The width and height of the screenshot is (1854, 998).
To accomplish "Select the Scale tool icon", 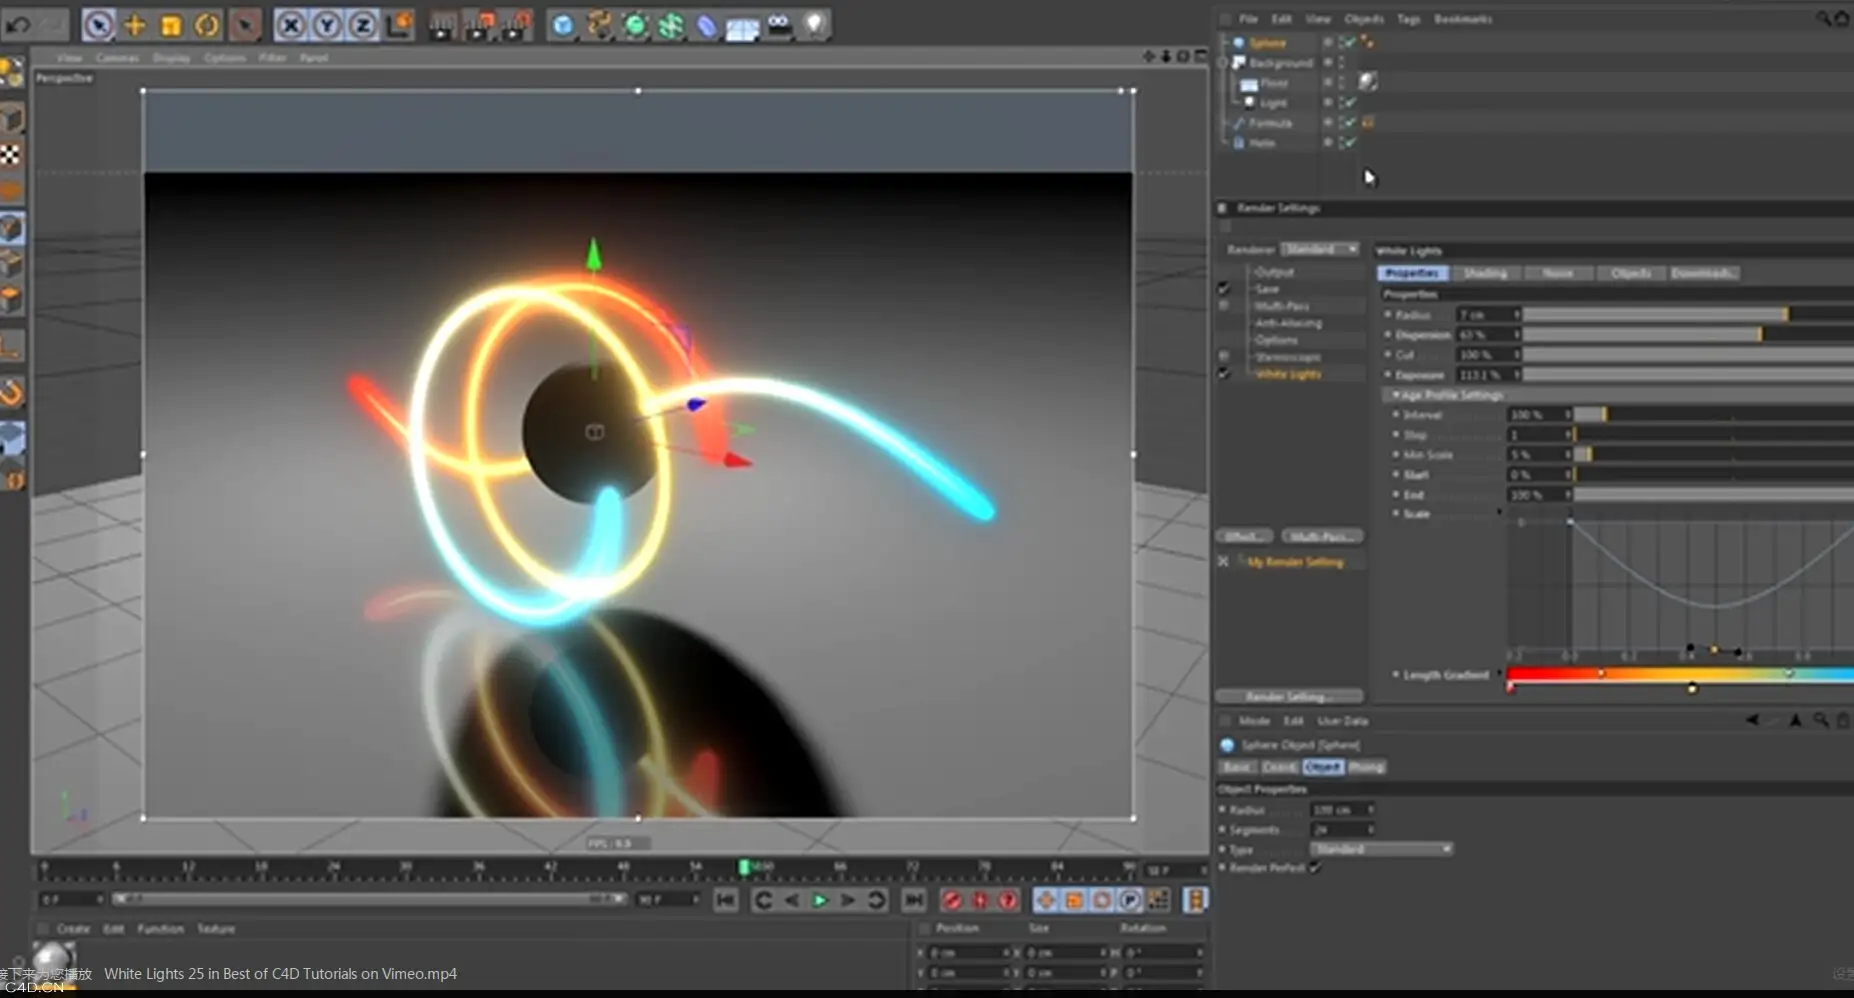I will 171,25.
